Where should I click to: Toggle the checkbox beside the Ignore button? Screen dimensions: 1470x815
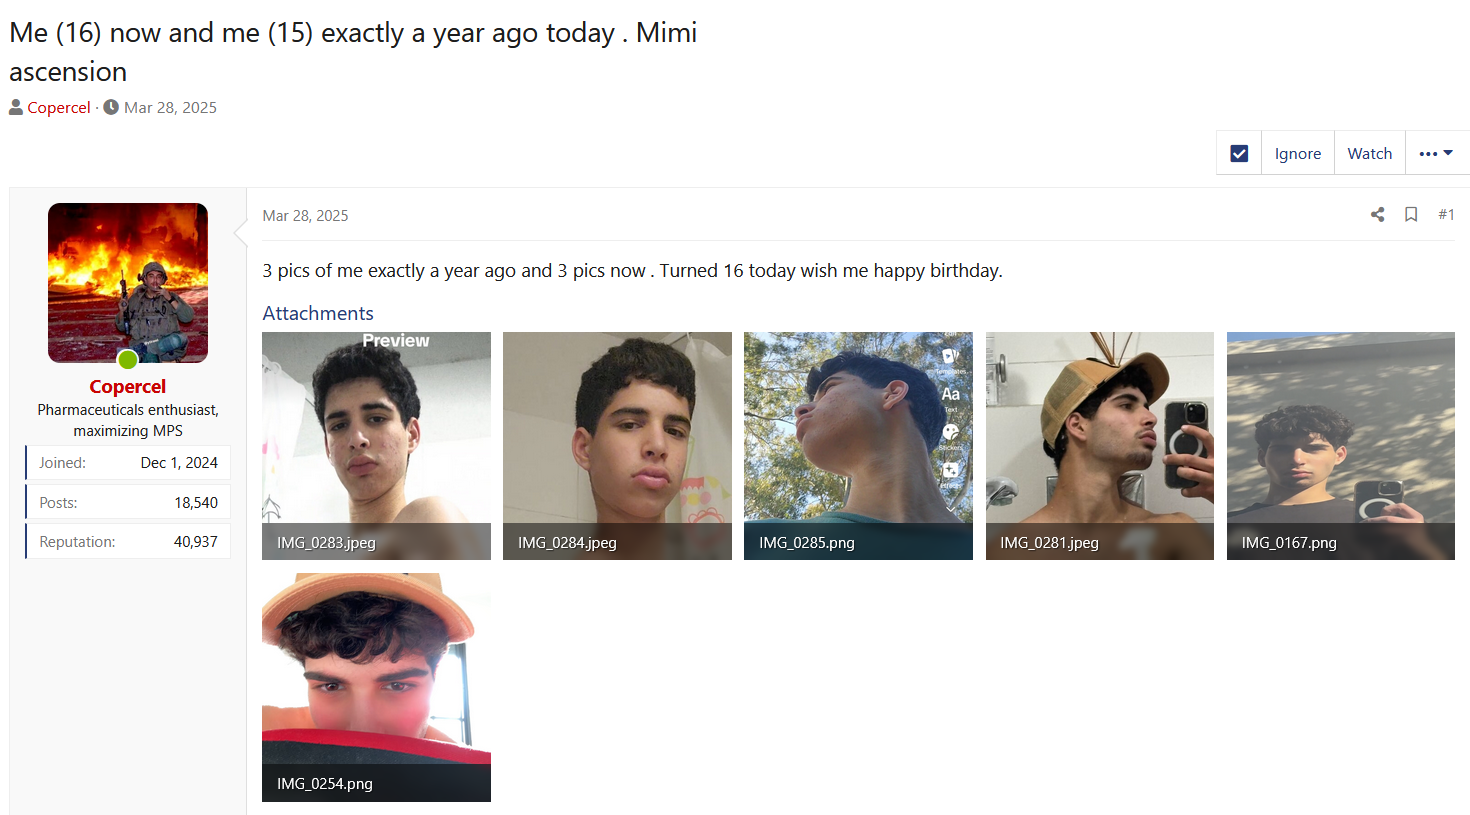(1239, 153)
